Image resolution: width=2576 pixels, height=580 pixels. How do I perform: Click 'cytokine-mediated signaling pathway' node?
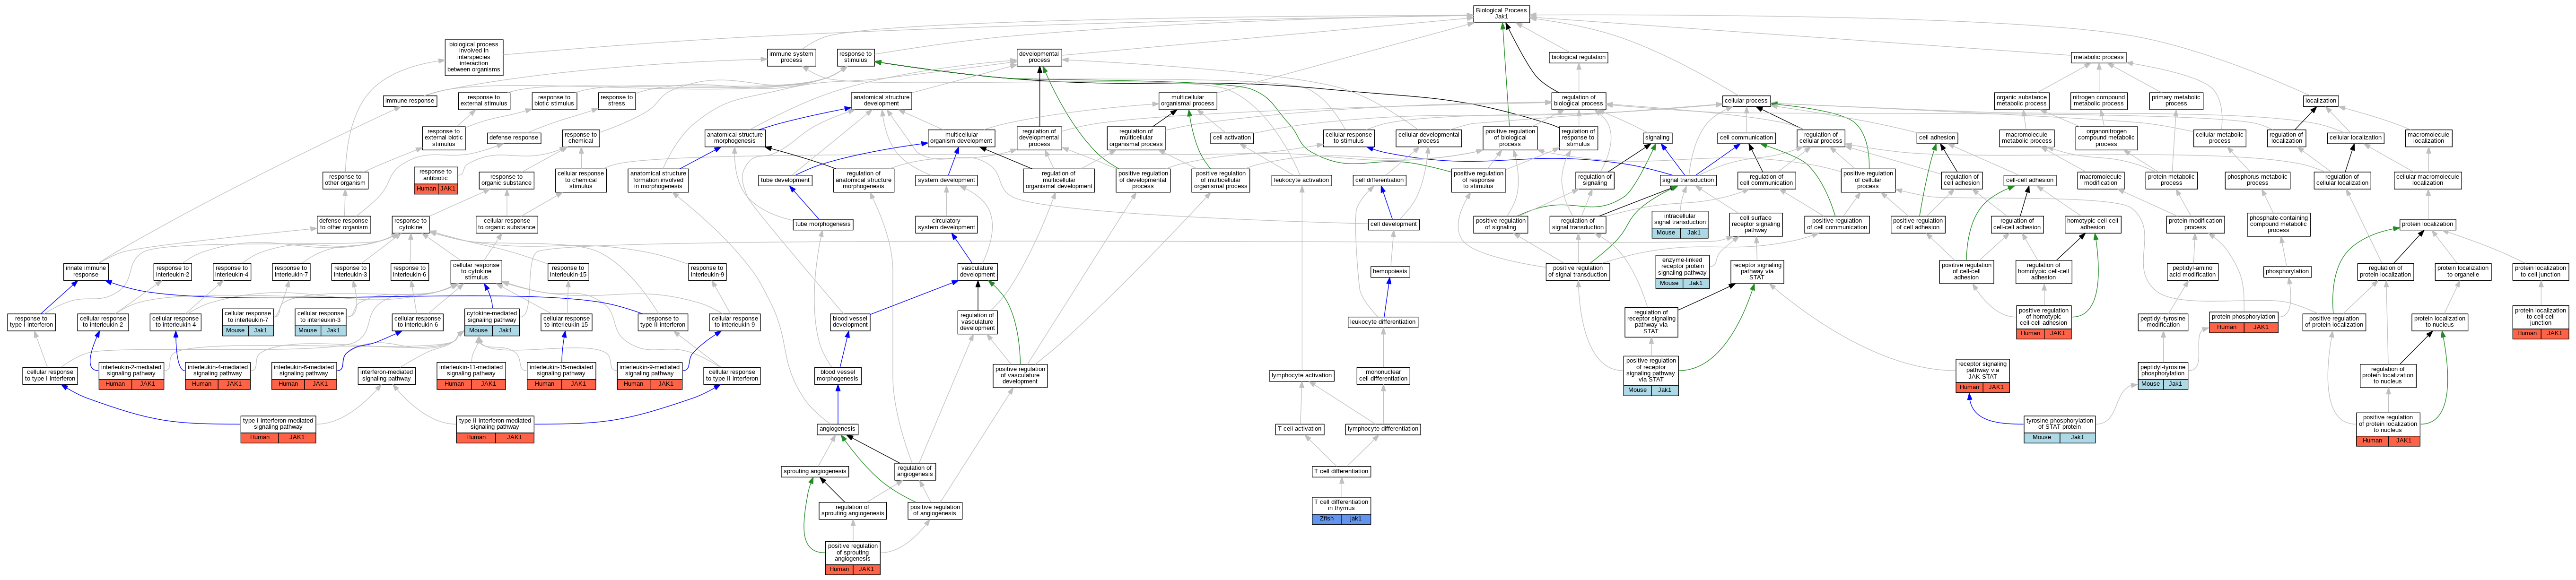(492, 322)
